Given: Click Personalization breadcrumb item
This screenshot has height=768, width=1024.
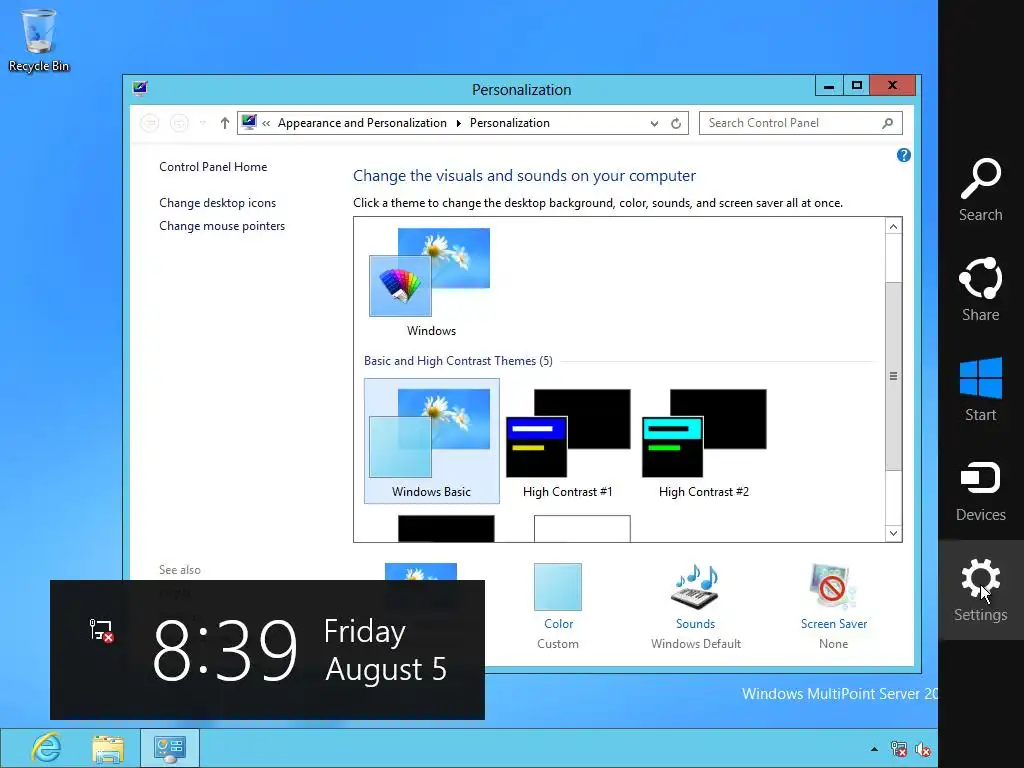Looking at the screenshot, I should coord(509,123).
